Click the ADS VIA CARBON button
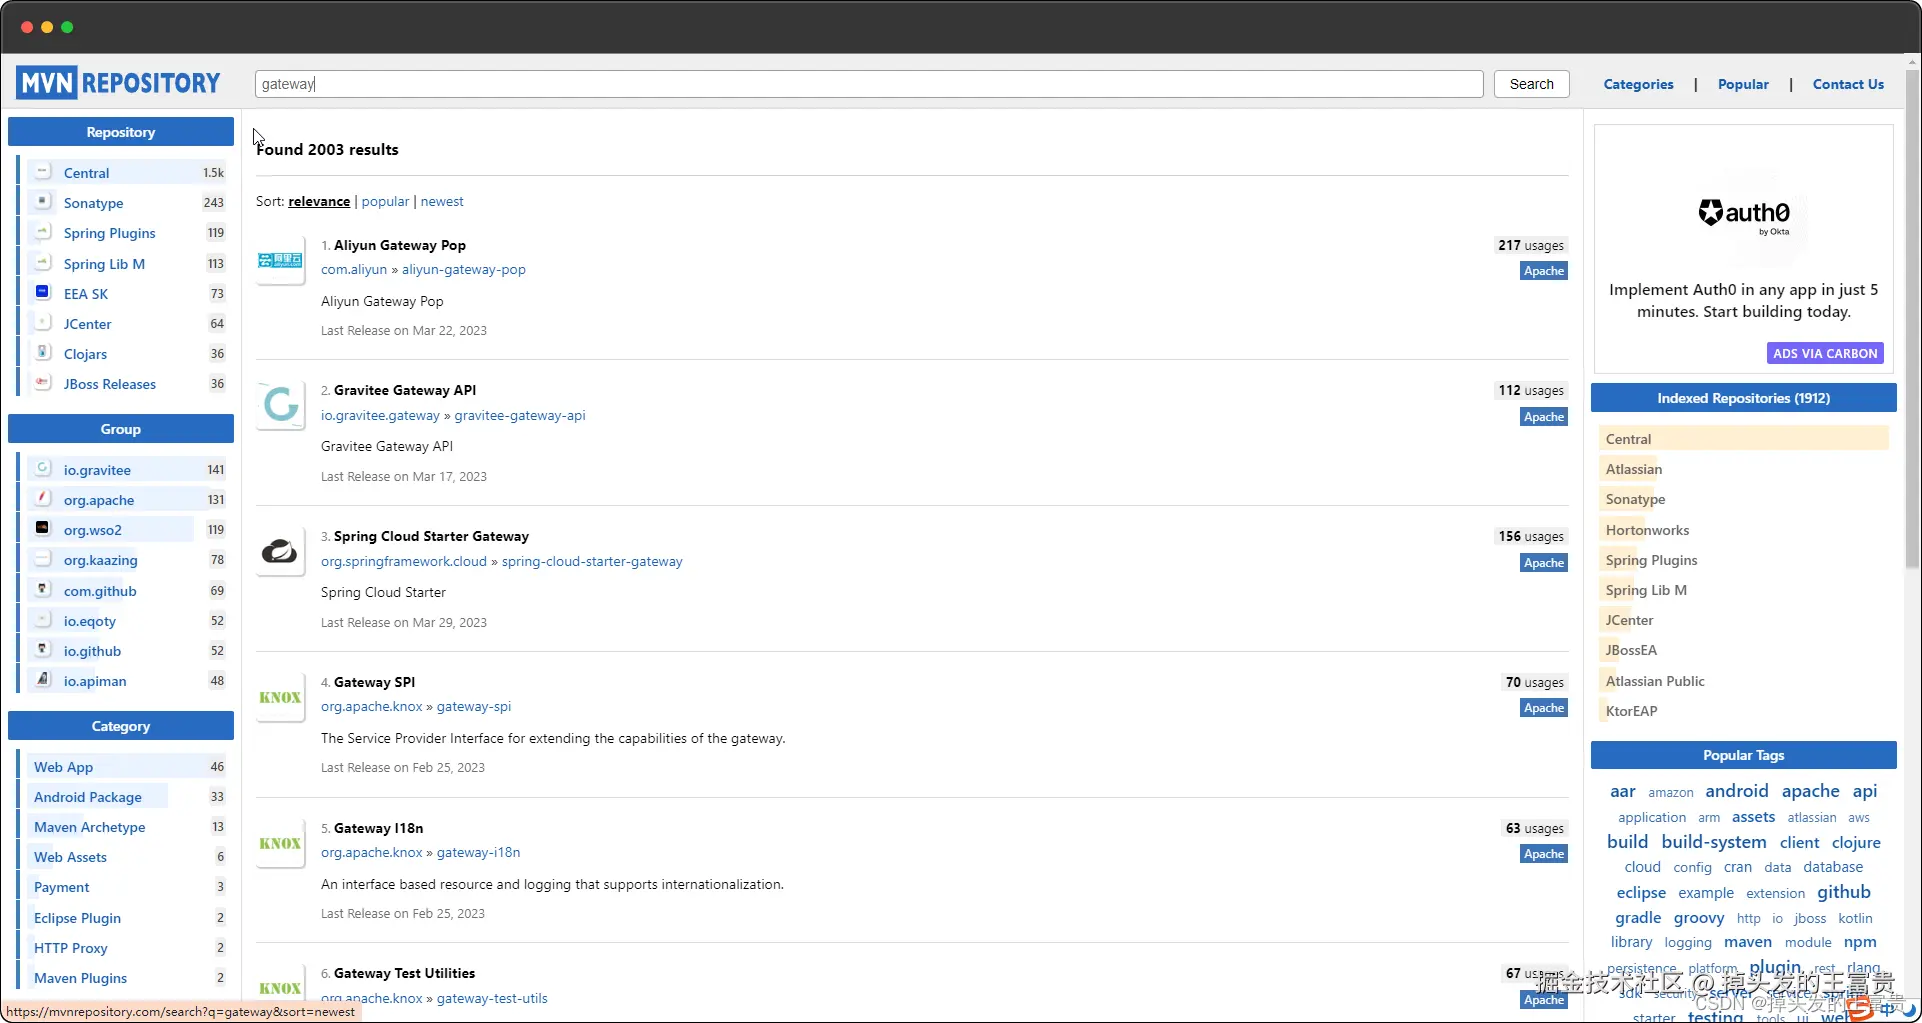Viewport: 1922px width, 1023px height. tap(1825, 353)
